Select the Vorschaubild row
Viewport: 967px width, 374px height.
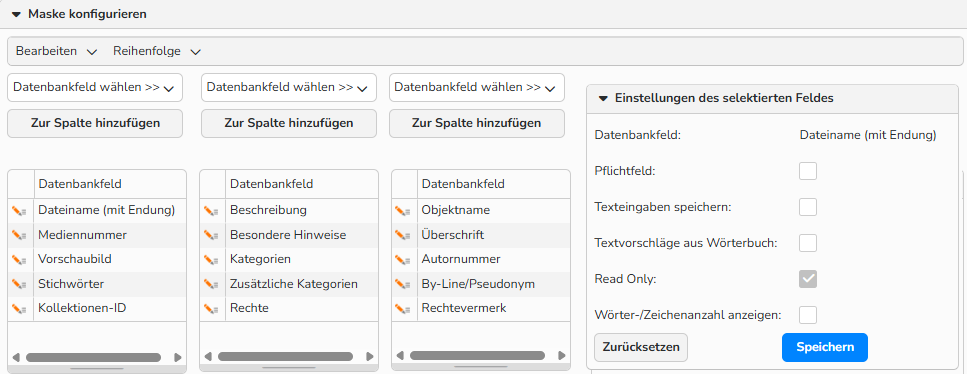coord(97,260)
